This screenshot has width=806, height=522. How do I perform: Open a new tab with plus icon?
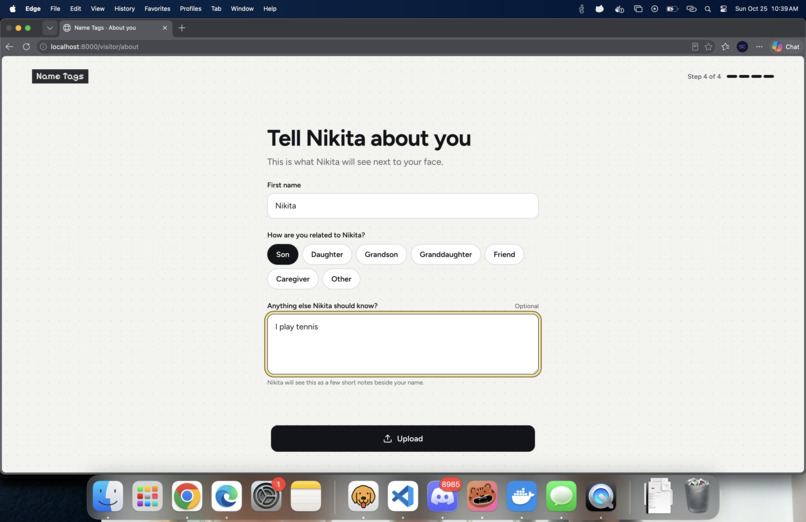click(x=181, y=28)
